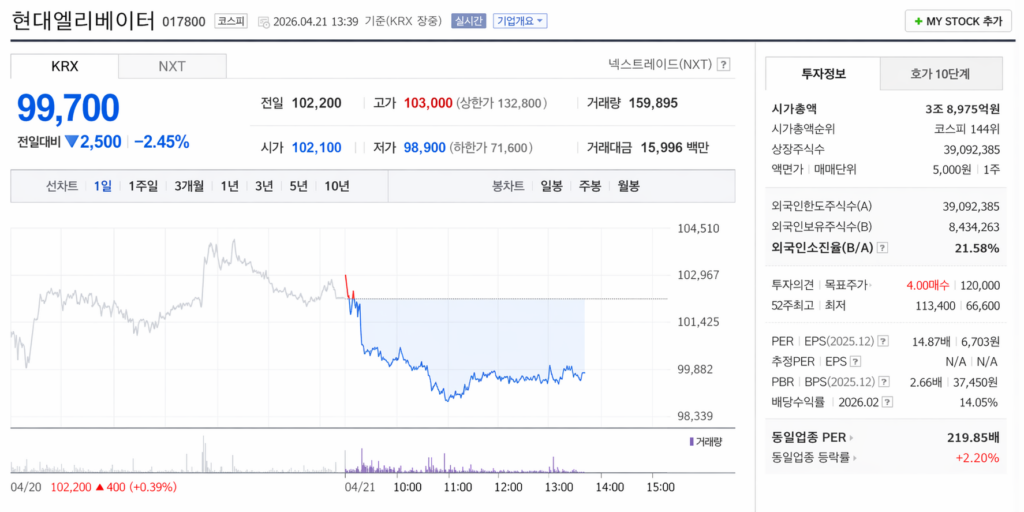Switch to the NXT tab
Image resolution: width=1024 pixels, height=512 pixels.
click(x=172, y=66)
